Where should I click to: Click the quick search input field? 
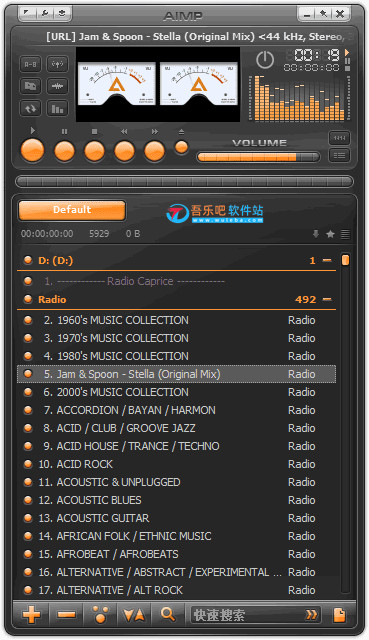pyautogui.click(x=249, y=615)
